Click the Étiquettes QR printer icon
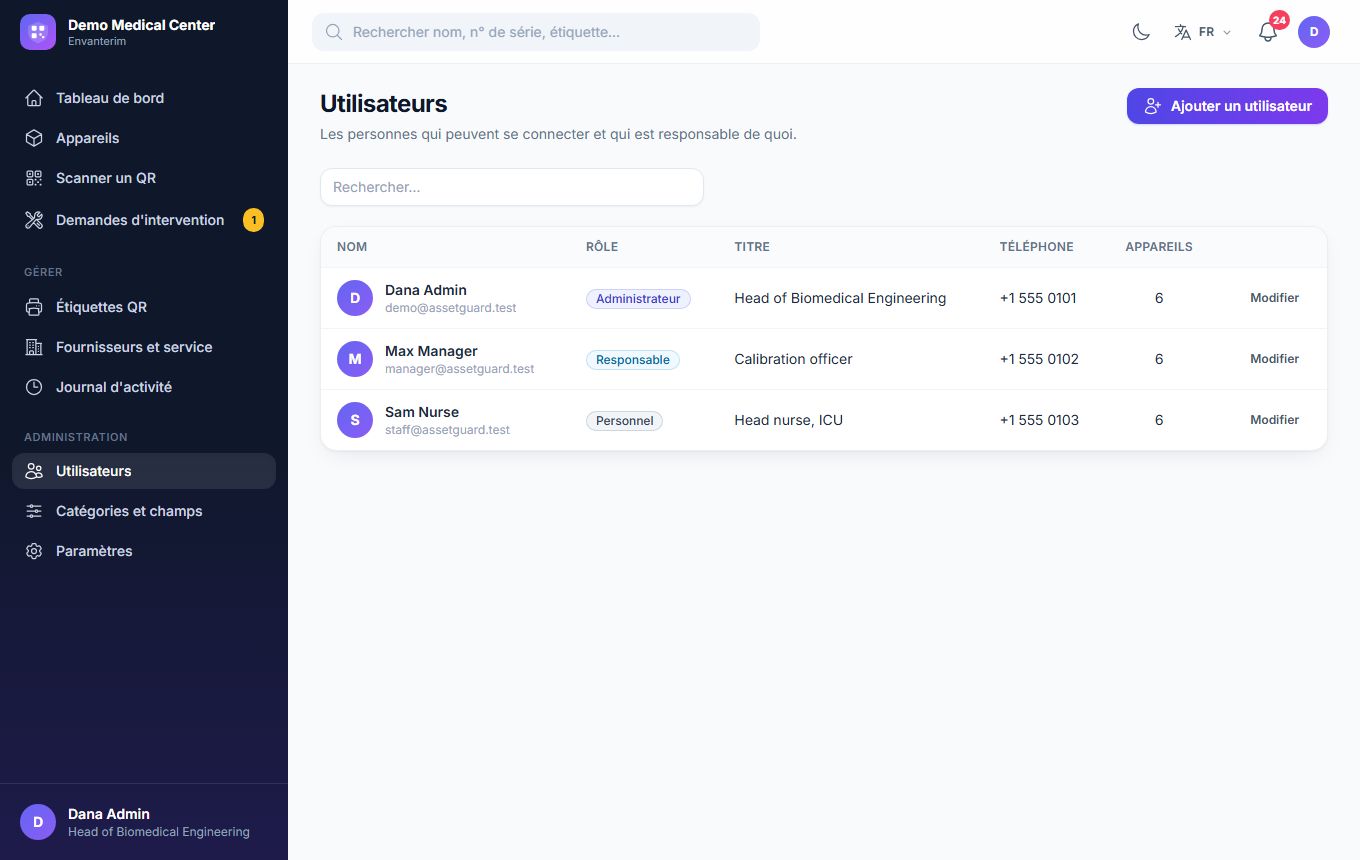 click(x=34, y=307)
